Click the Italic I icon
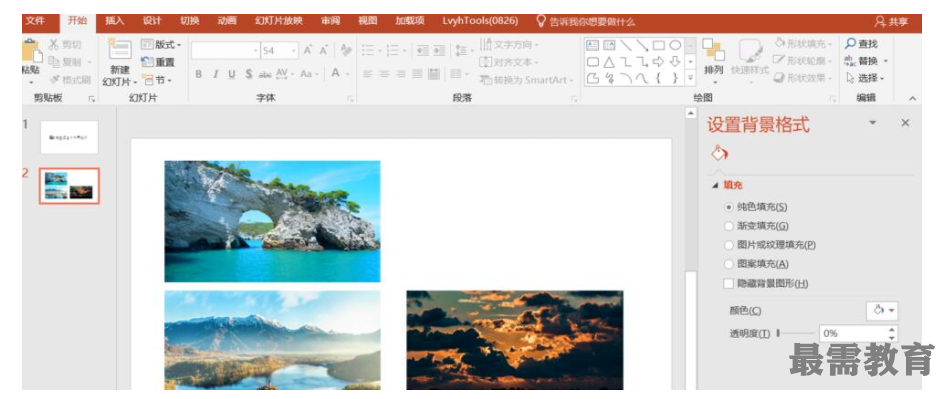 pyautogui.click(x=215, y=74)
